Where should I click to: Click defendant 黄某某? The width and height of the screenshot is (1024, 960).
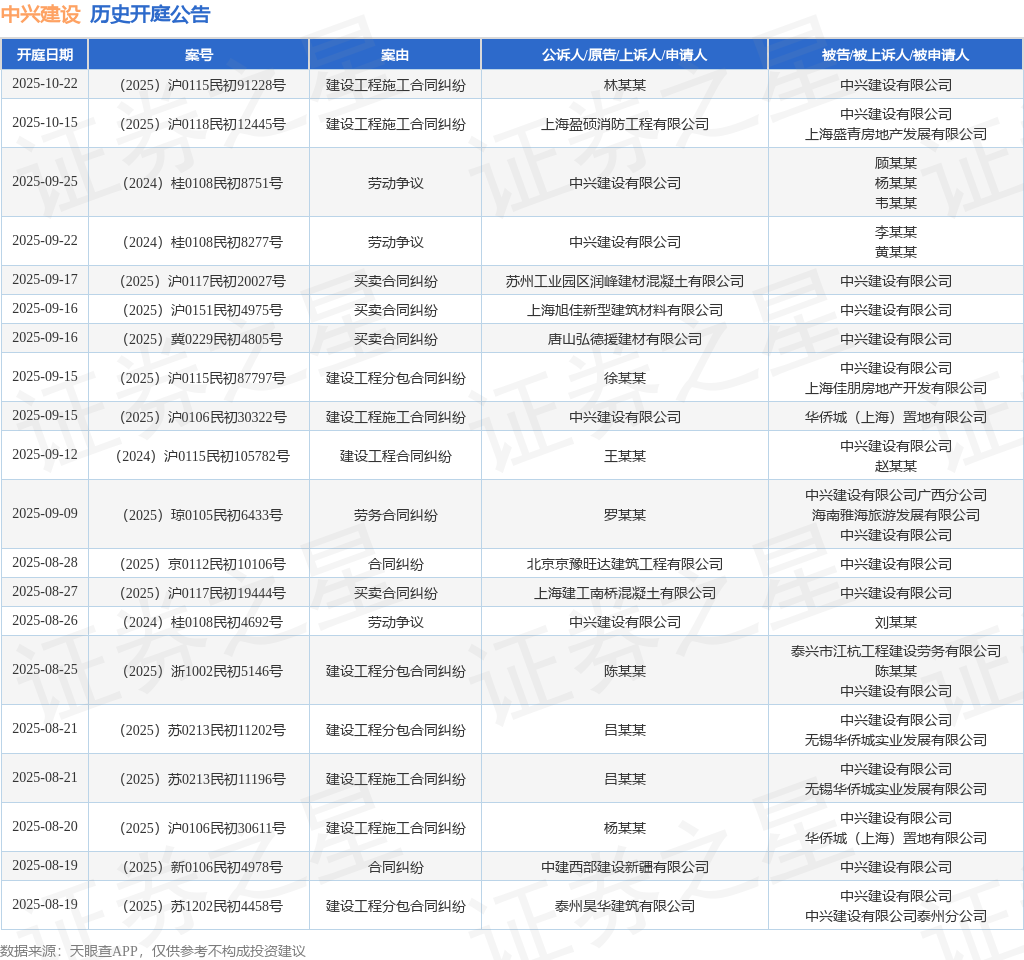pyautogui.click(x=895, y=252)
